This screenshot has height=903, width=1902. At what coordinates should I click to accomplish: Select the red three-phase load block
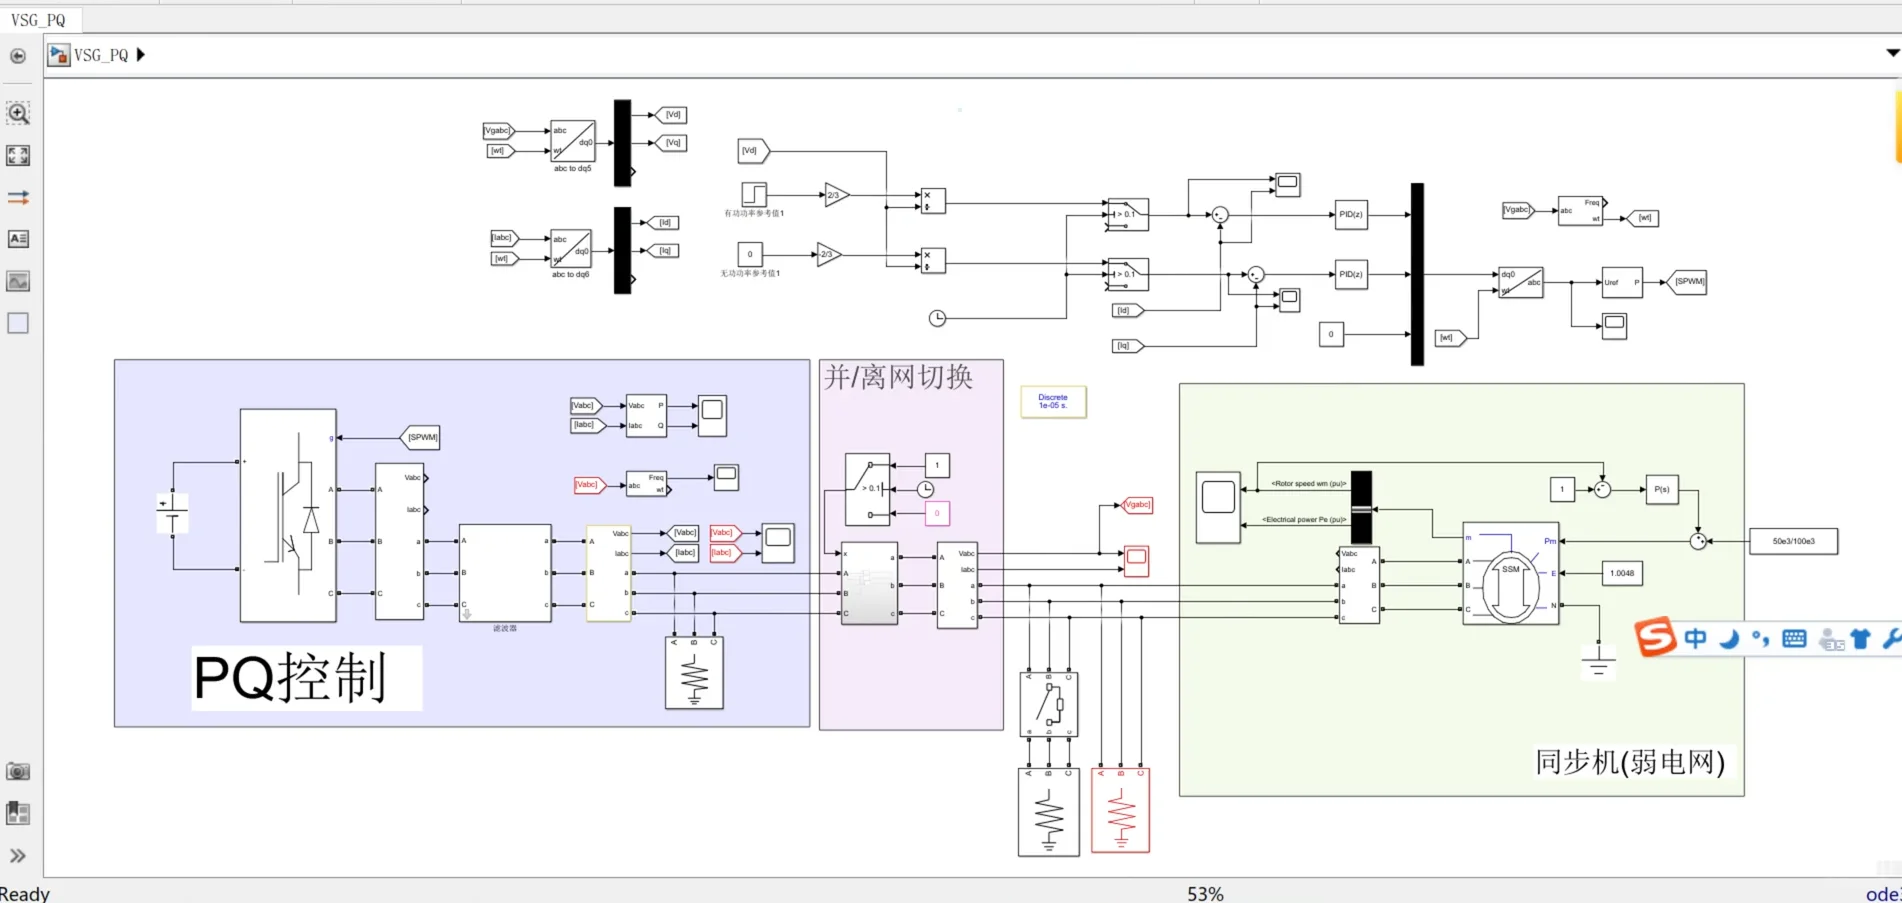pyautogui.click(x=1121, y=810)
